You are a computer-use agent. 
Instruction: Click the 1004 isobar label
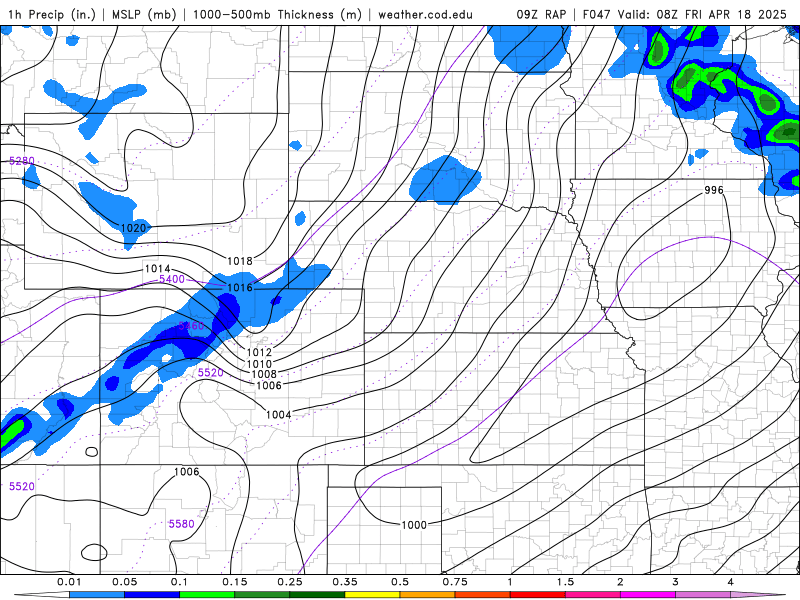(279, 415)
